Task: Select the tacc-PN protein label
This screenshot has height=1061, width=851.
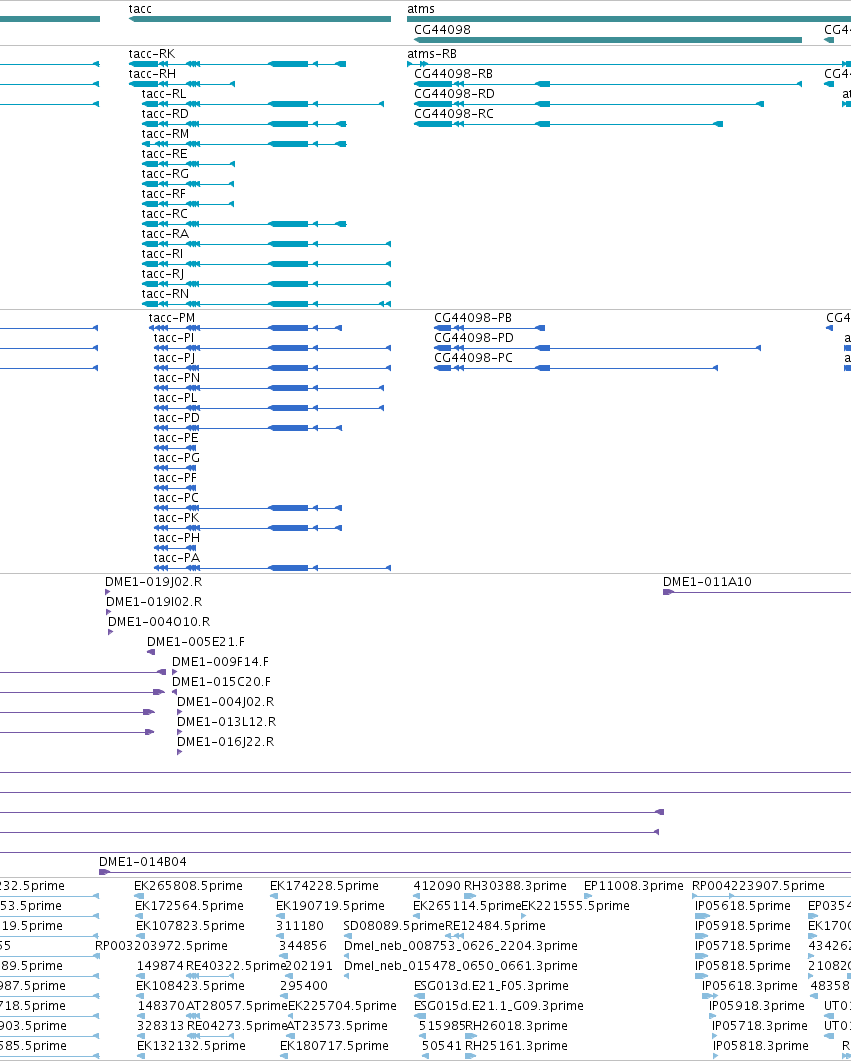Action: pos(177,378)
